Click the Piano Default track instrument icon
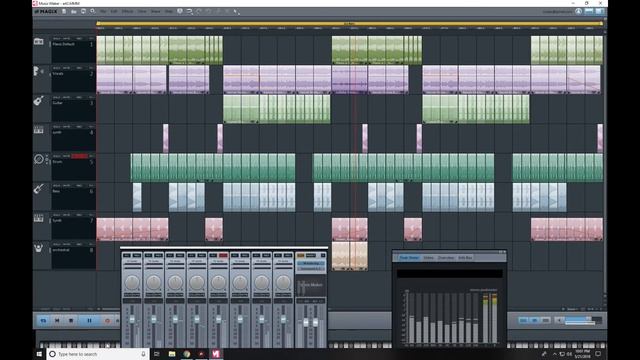The width and height of the screenshot is (640, 360). coord(39,42)
